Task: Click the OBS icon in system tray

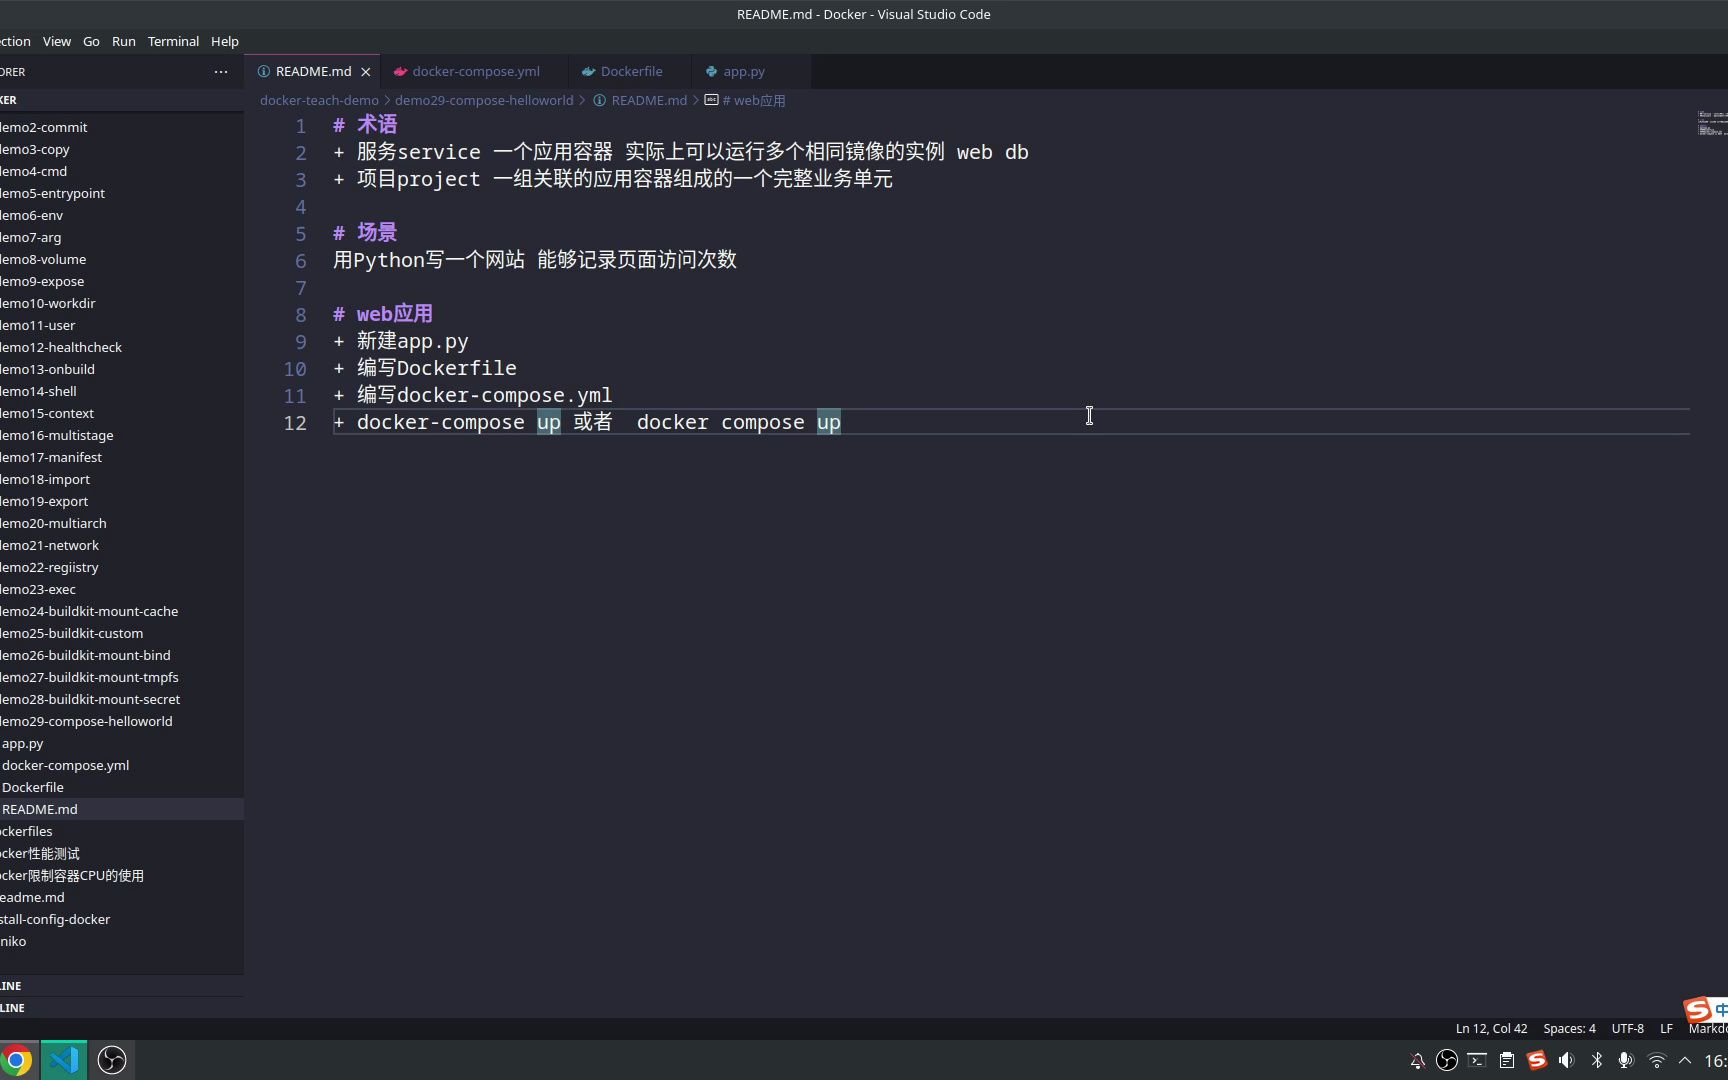Action: pos(1447,1061)
